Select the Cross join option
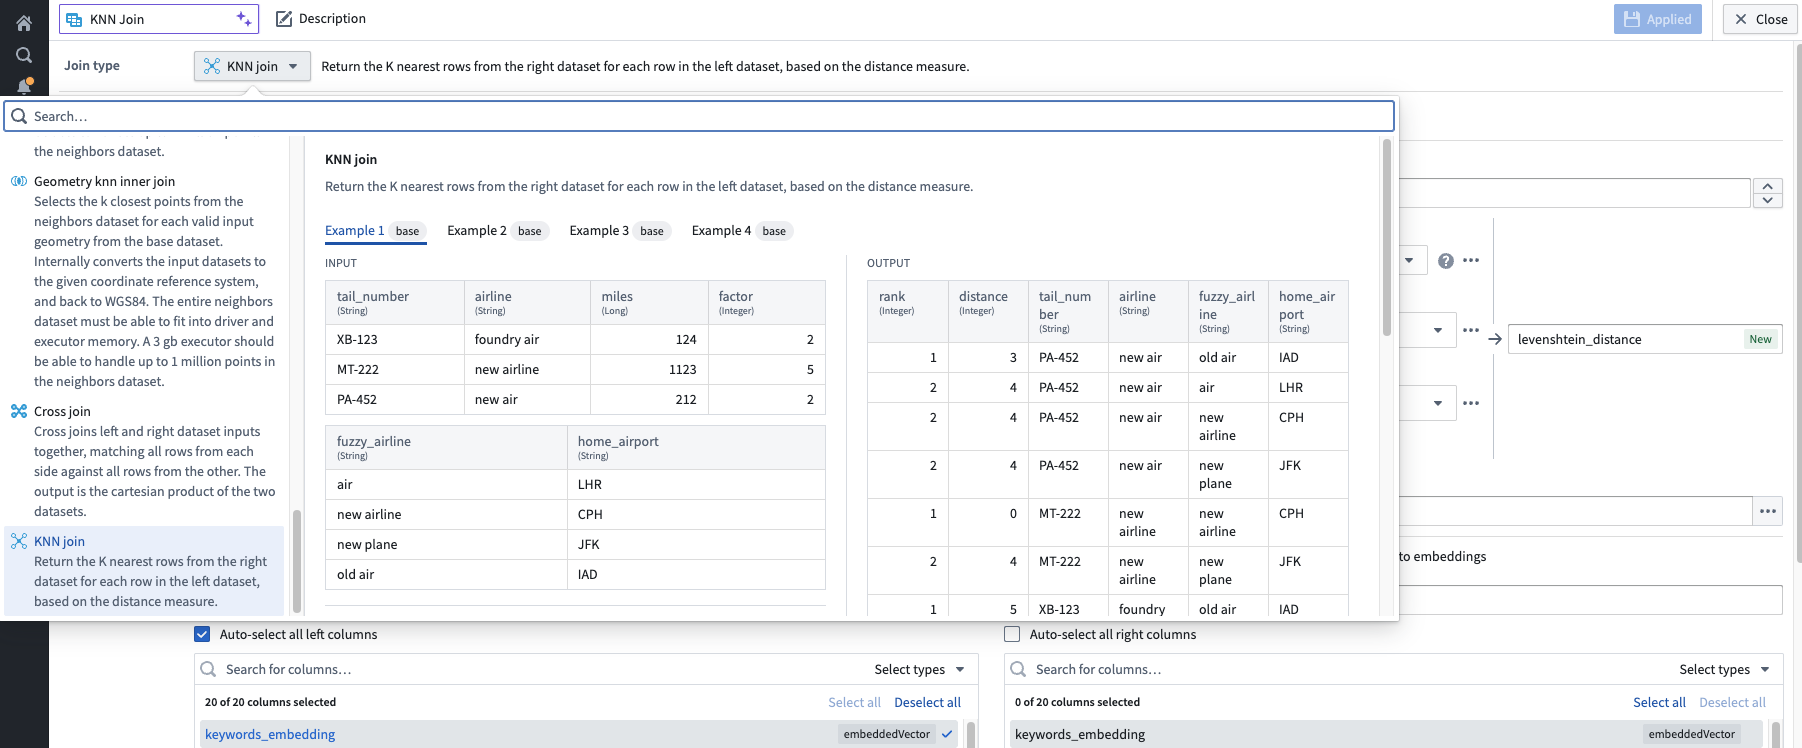This screenshot has height=748, width=1802. (144, 461)
